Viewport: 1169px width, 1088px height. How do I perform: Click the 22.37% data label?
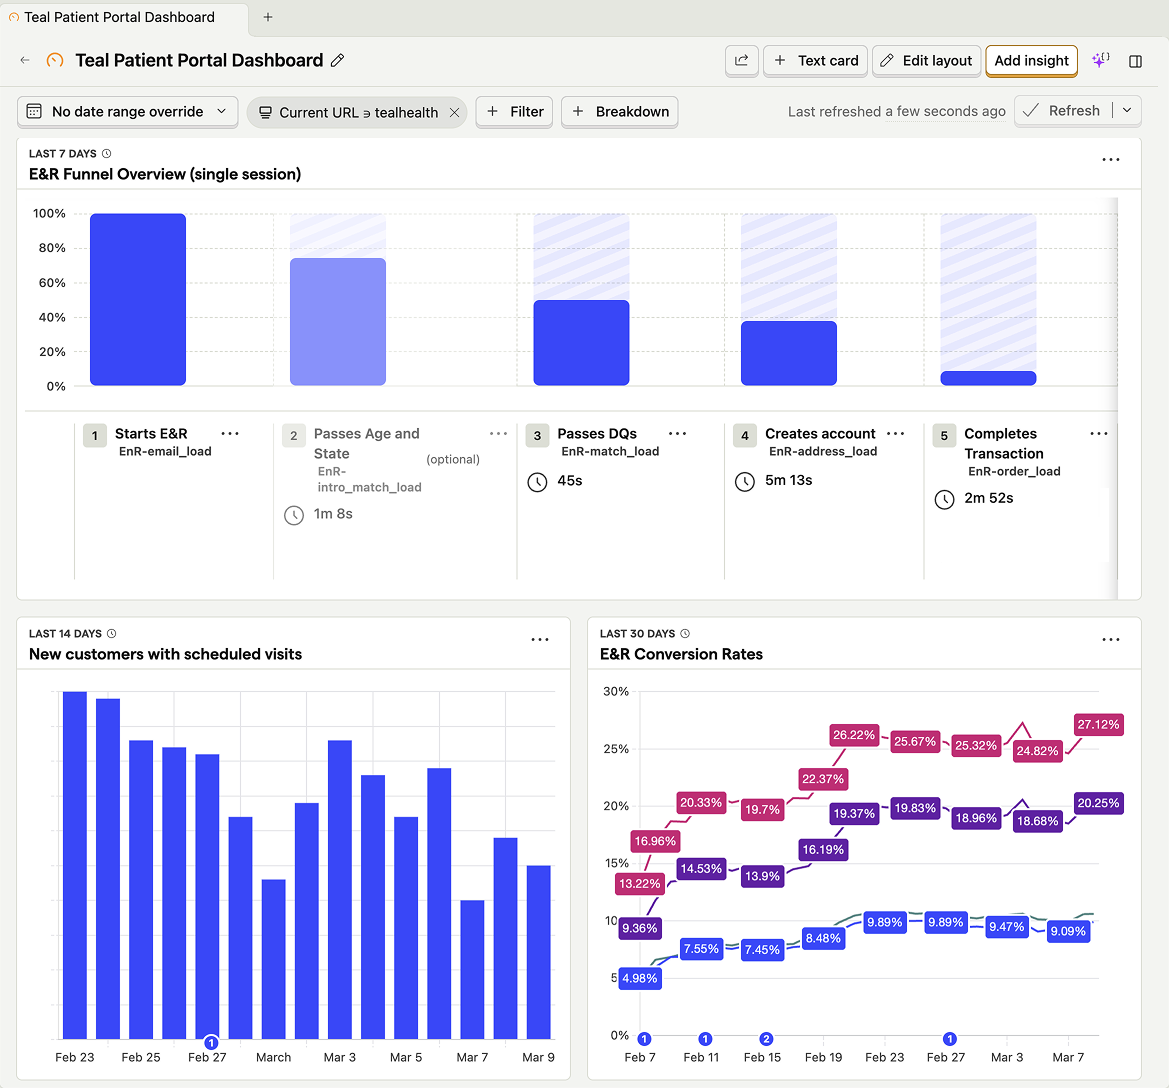(x=823, y=779)
